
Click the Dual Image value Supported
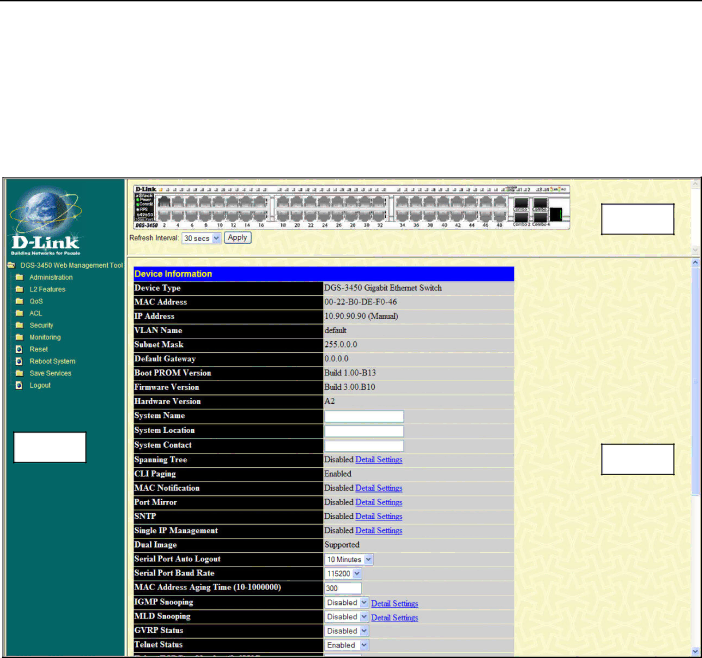342,545
